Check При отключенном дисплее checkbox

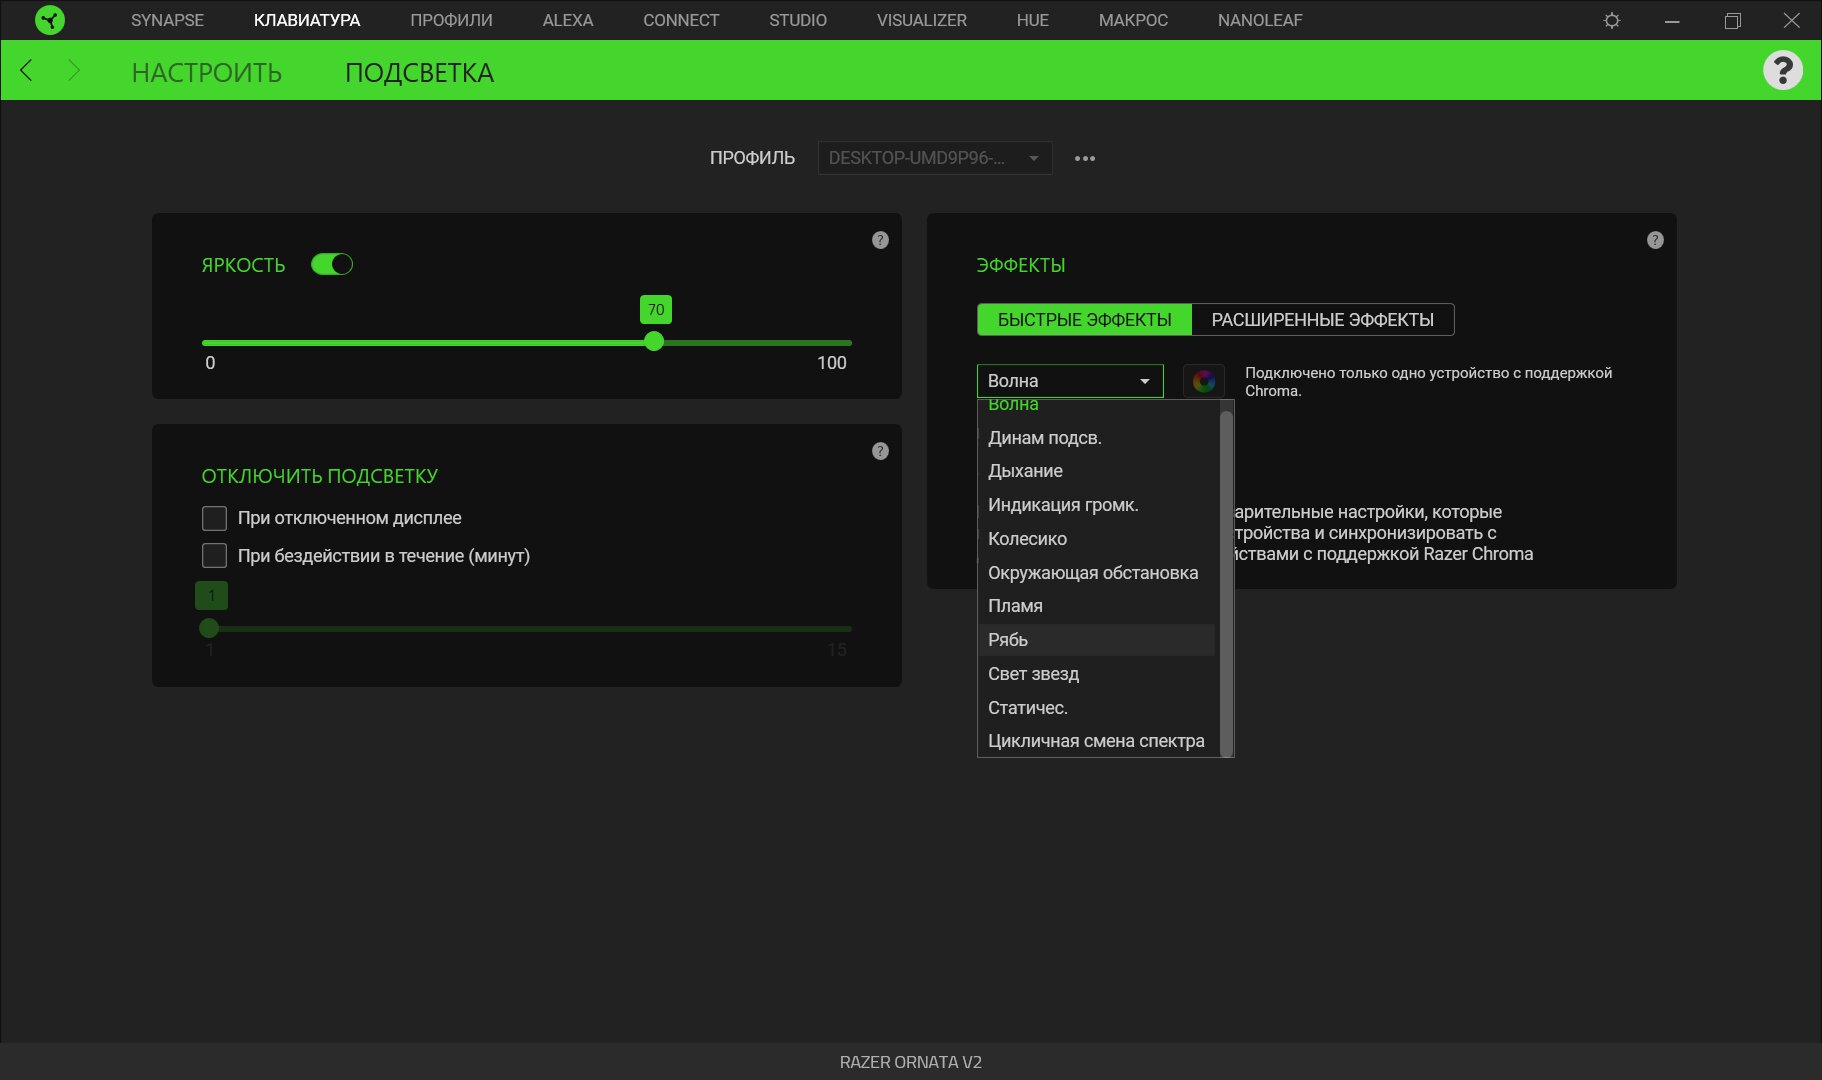tap(214, 518)
